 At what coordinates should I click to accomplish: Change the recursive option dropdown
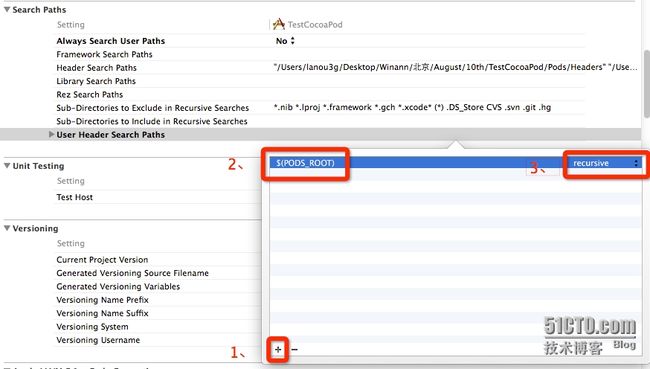click(605, 163)
